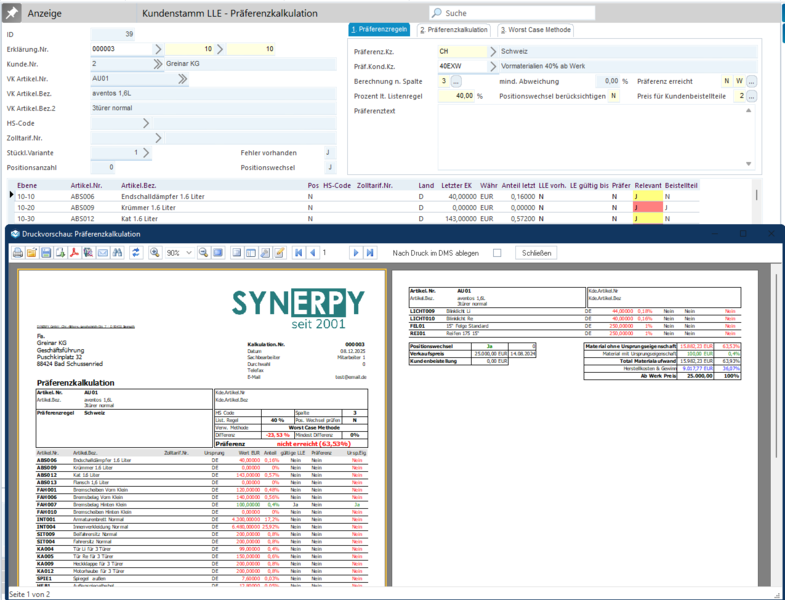This screenshot has width=785, height=600.
Task: Open the 90% zoom level dropdown
Action: (188, 253)
